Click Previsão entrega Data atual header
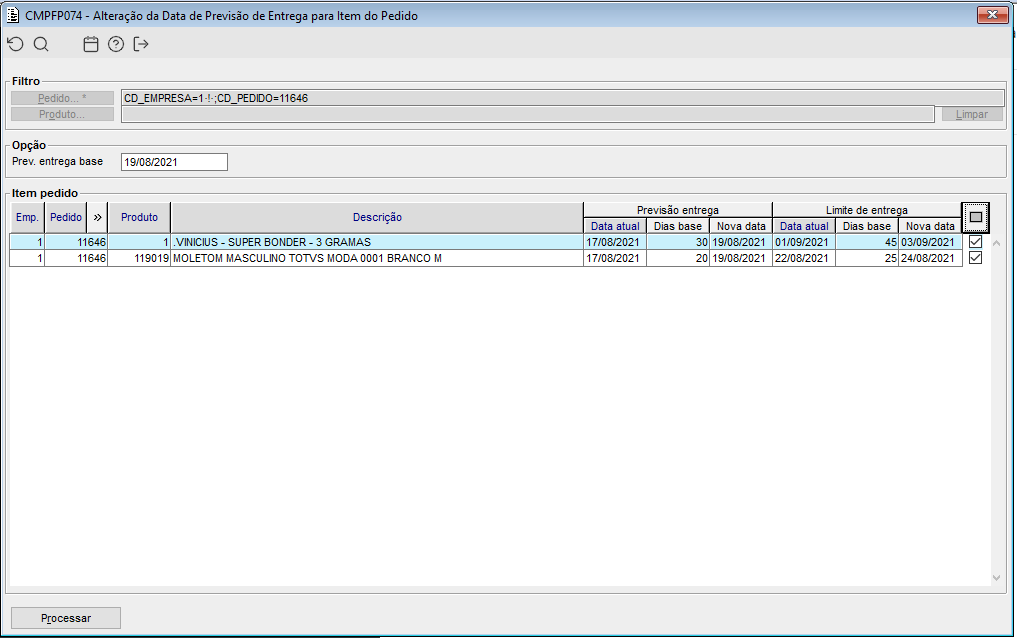The width and height of the screenshot is (1017, 638). (x=615, y=226)
